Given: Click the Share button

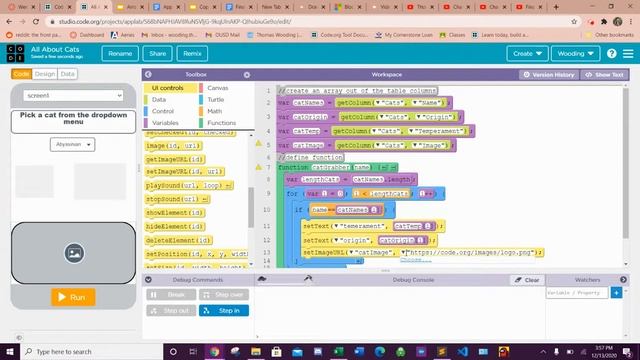Looking at the screenshot, I should (158, 53).
